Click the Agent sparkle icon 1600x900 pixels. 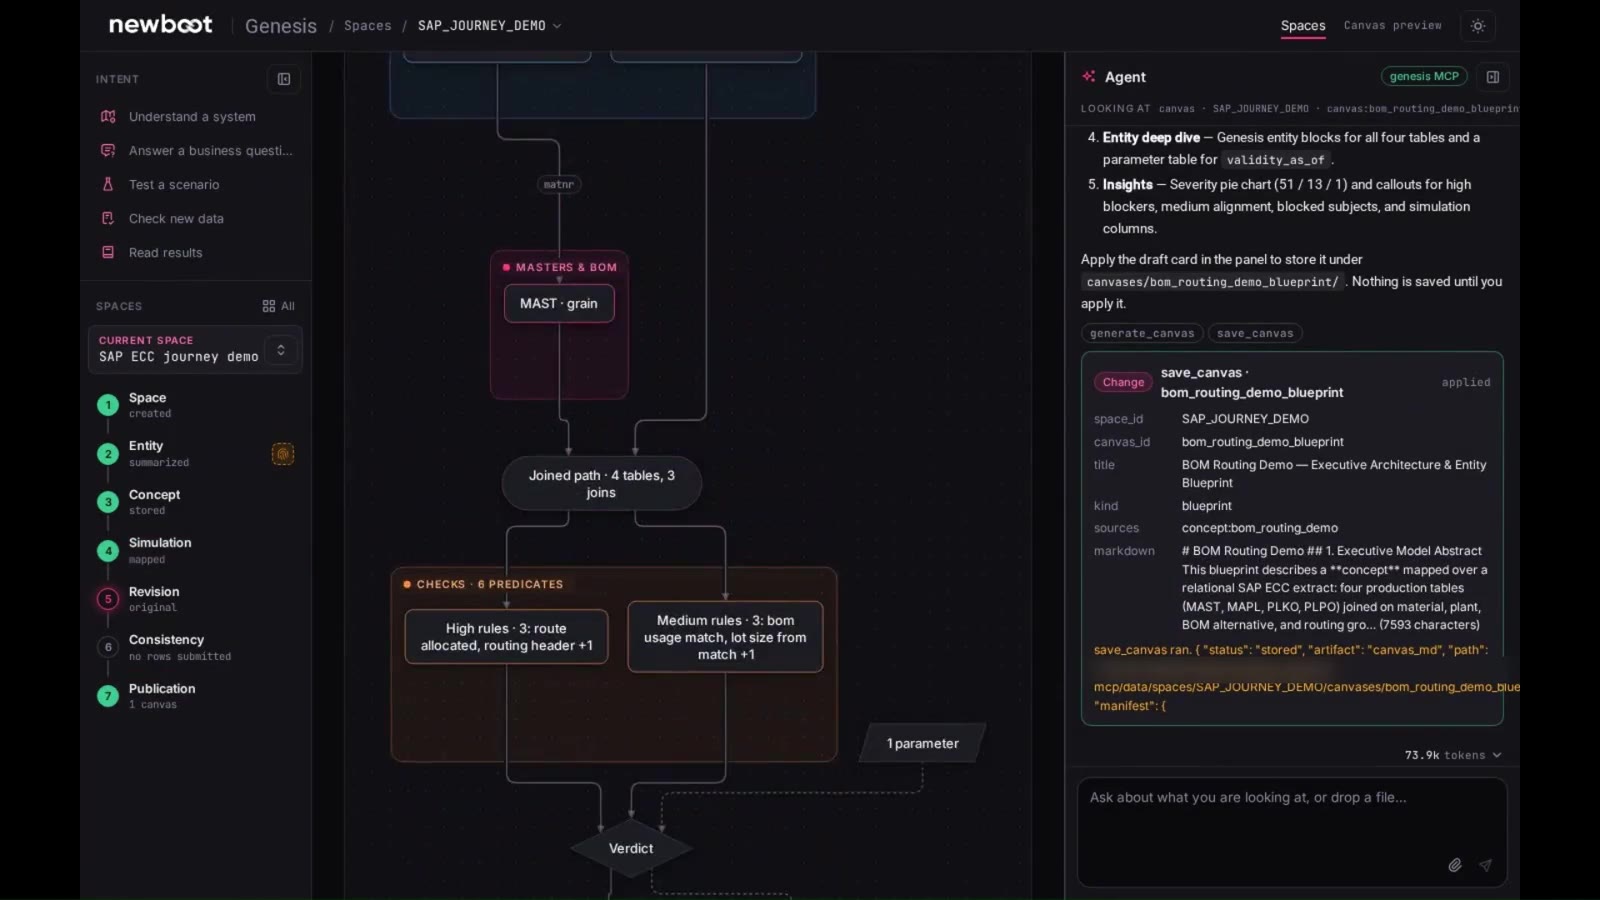[x=1089, y=77]
